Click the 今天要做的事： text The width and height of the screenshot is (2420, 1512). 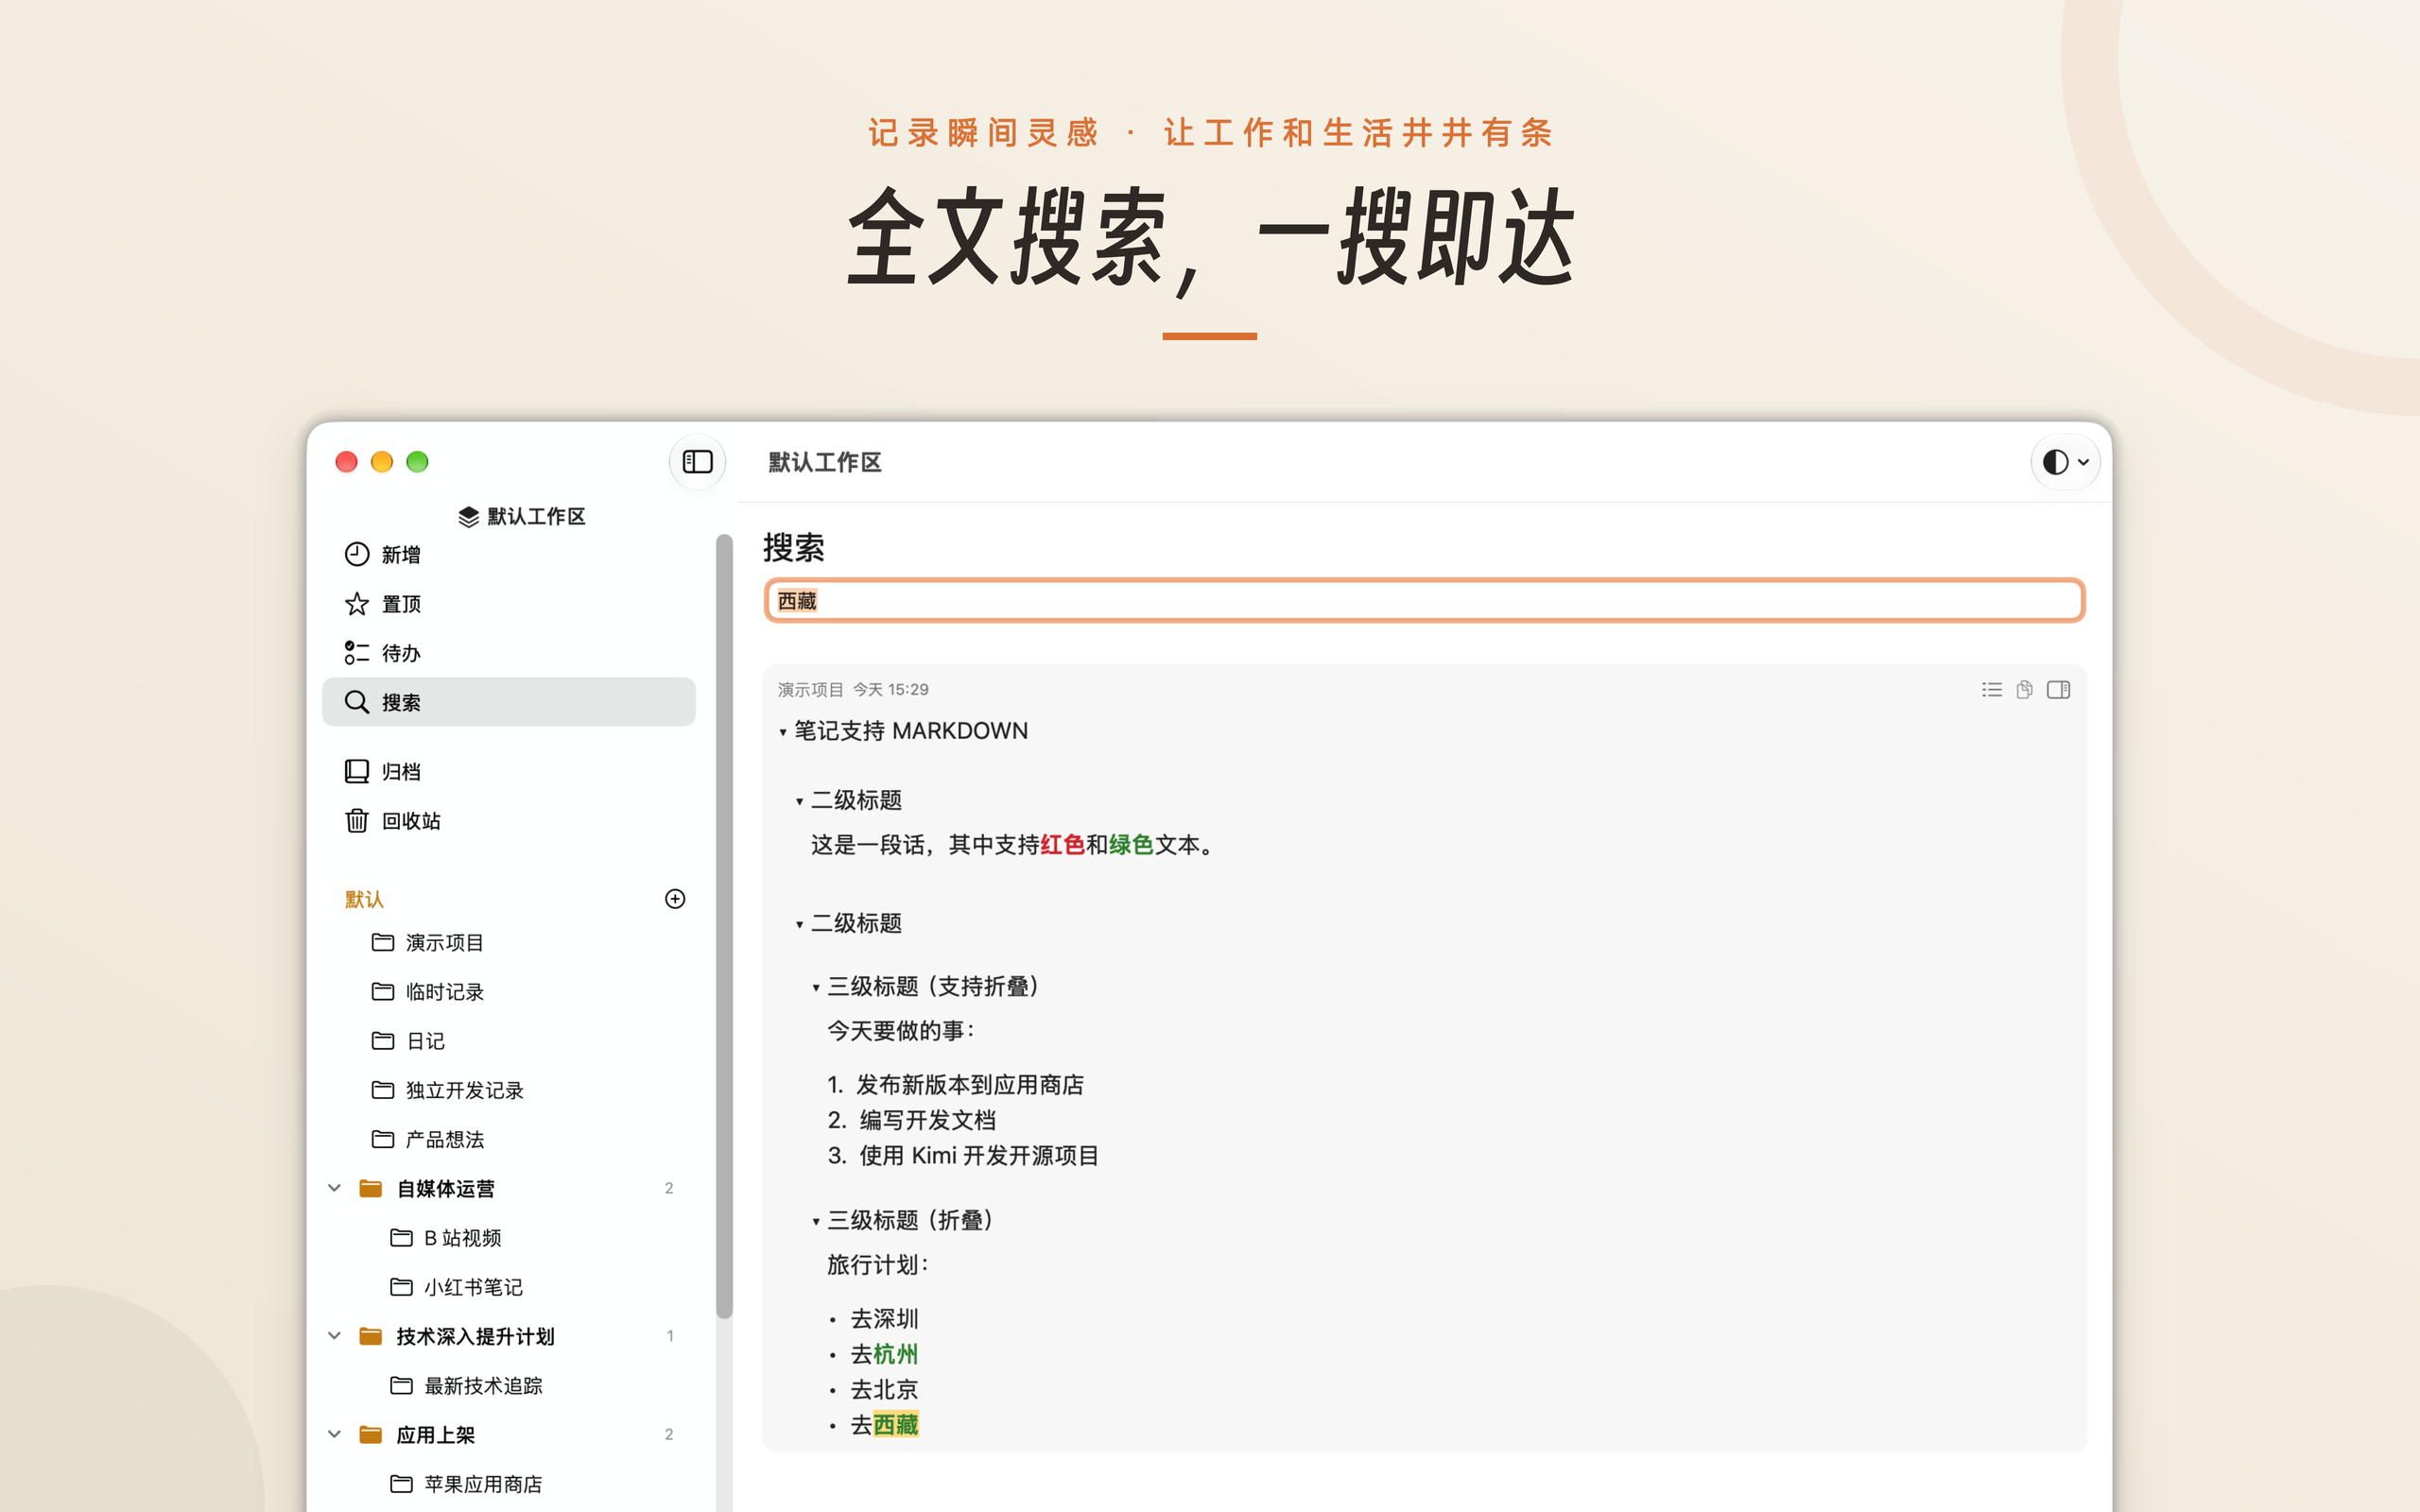coord(901,1031)
